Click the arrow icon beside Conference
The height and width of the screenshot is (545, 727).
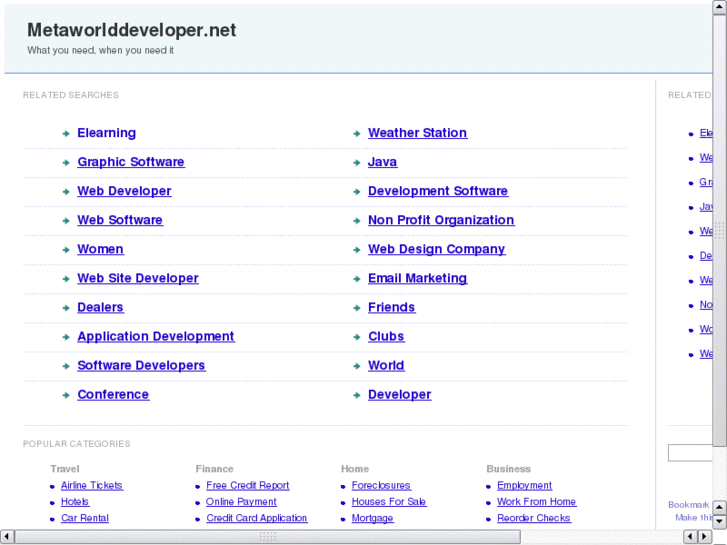[x=66, y=395]
